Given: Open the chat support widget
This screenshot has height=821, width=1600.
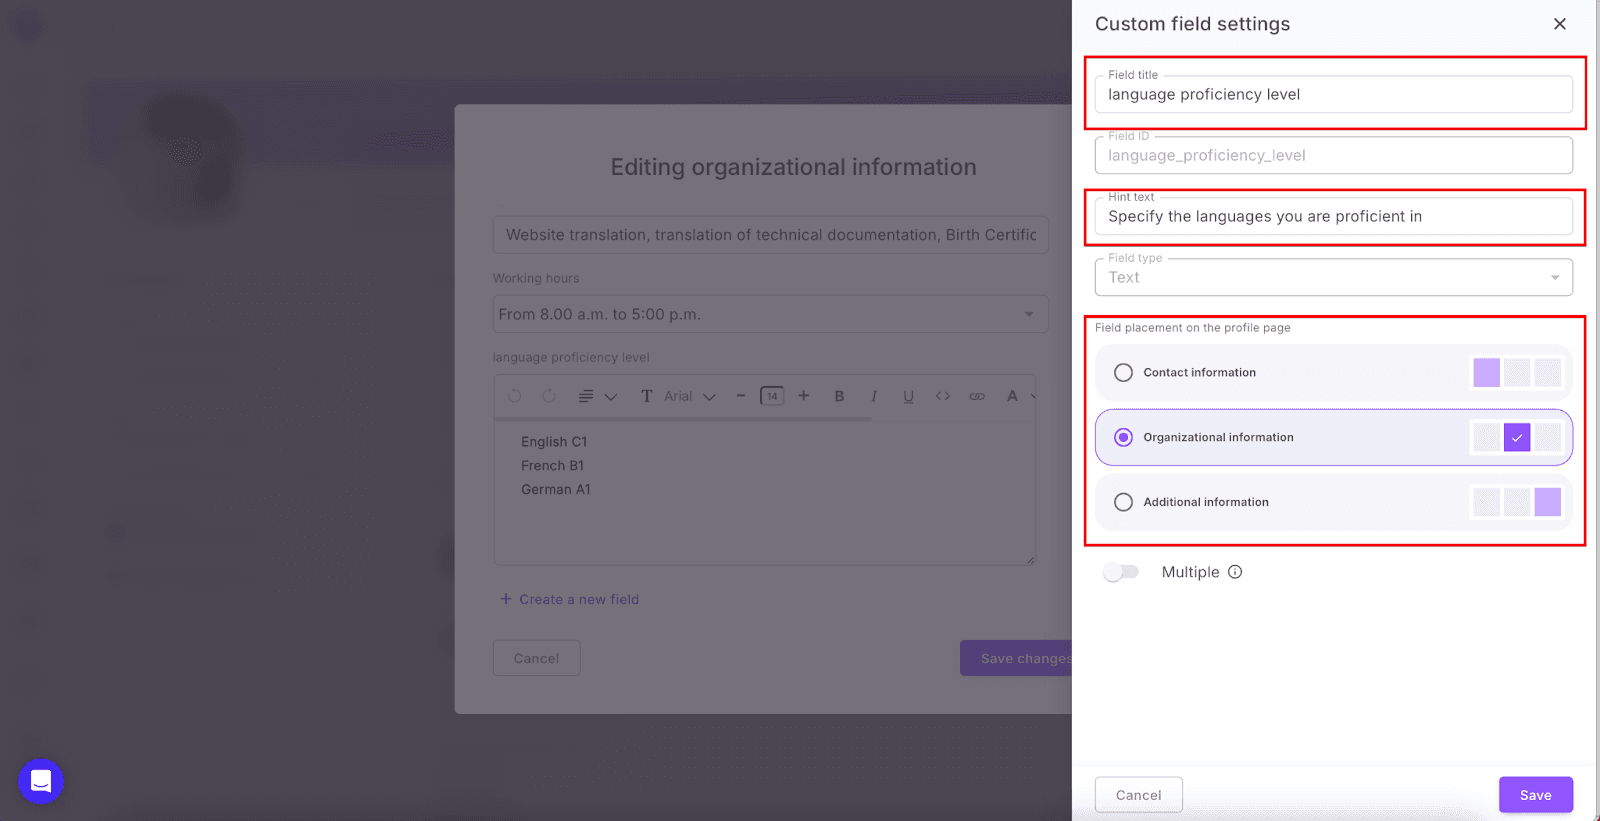Looking at the screenshot, I should click(x=41, y=781).
